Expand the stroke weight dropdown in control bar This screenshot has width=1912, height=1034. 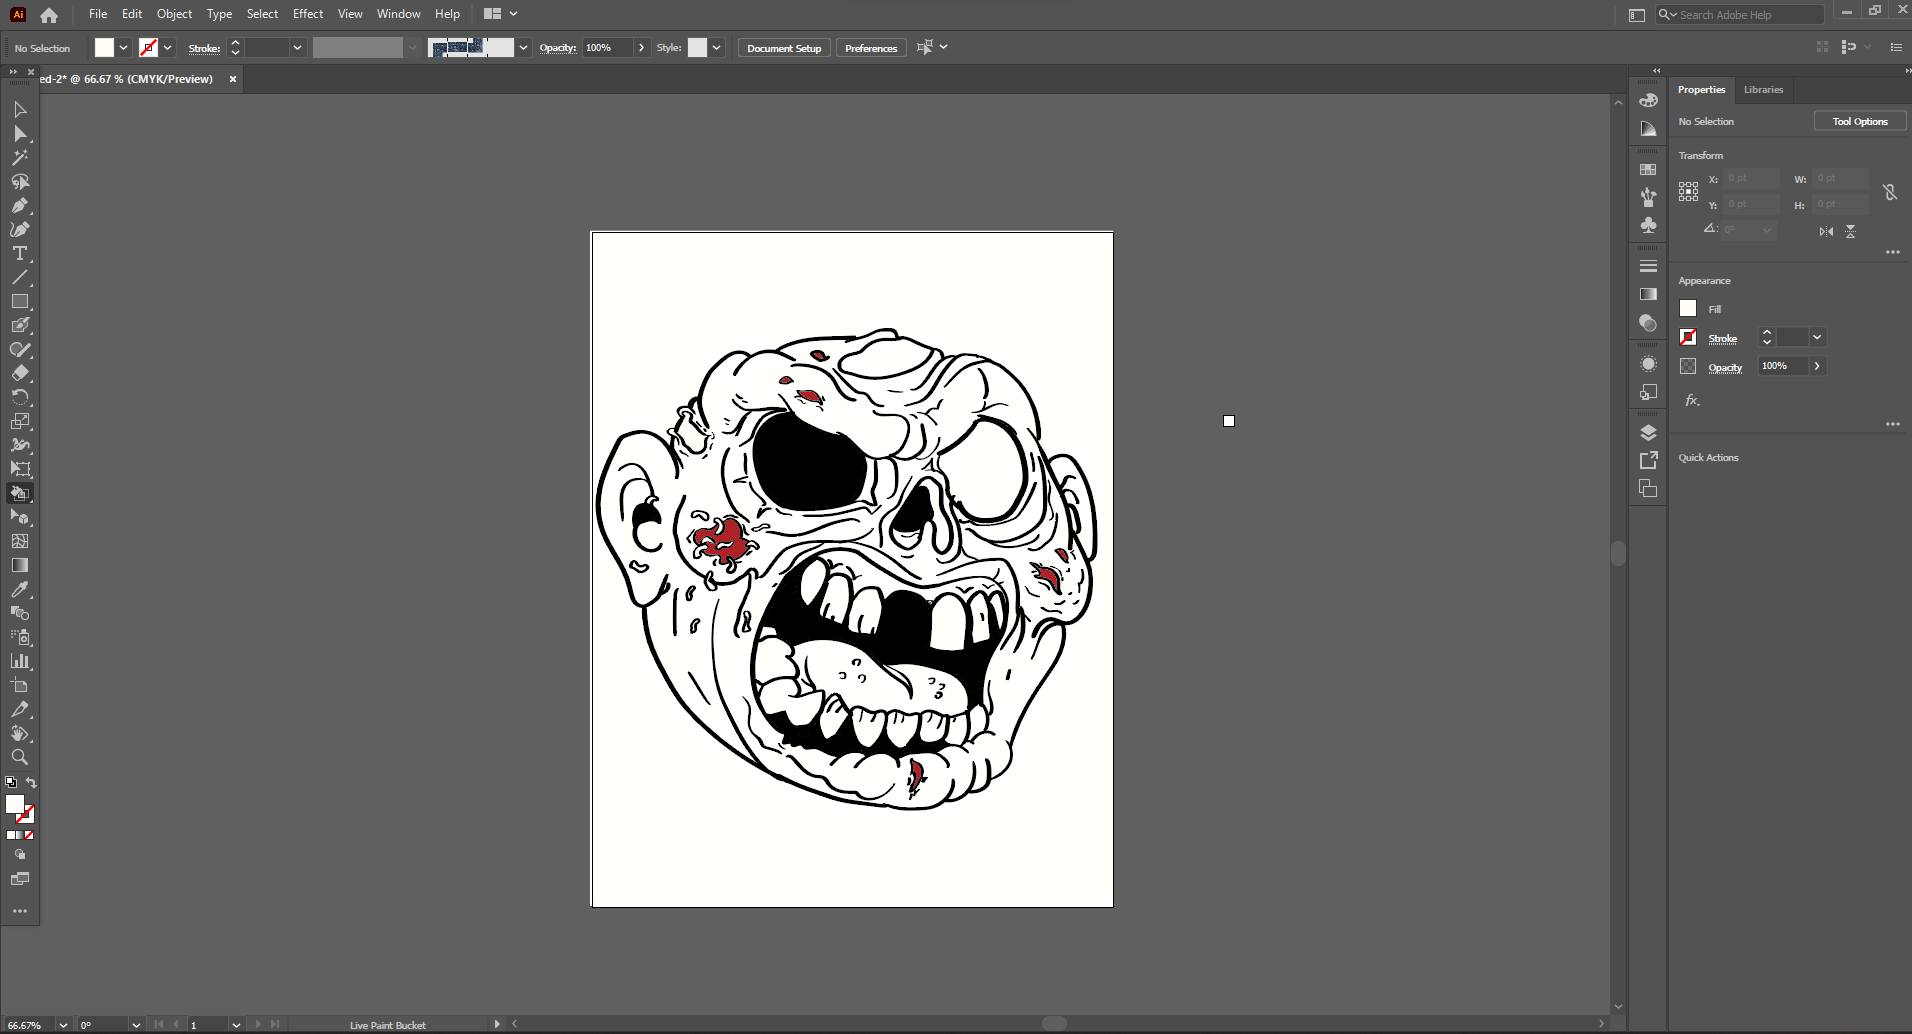297,48
